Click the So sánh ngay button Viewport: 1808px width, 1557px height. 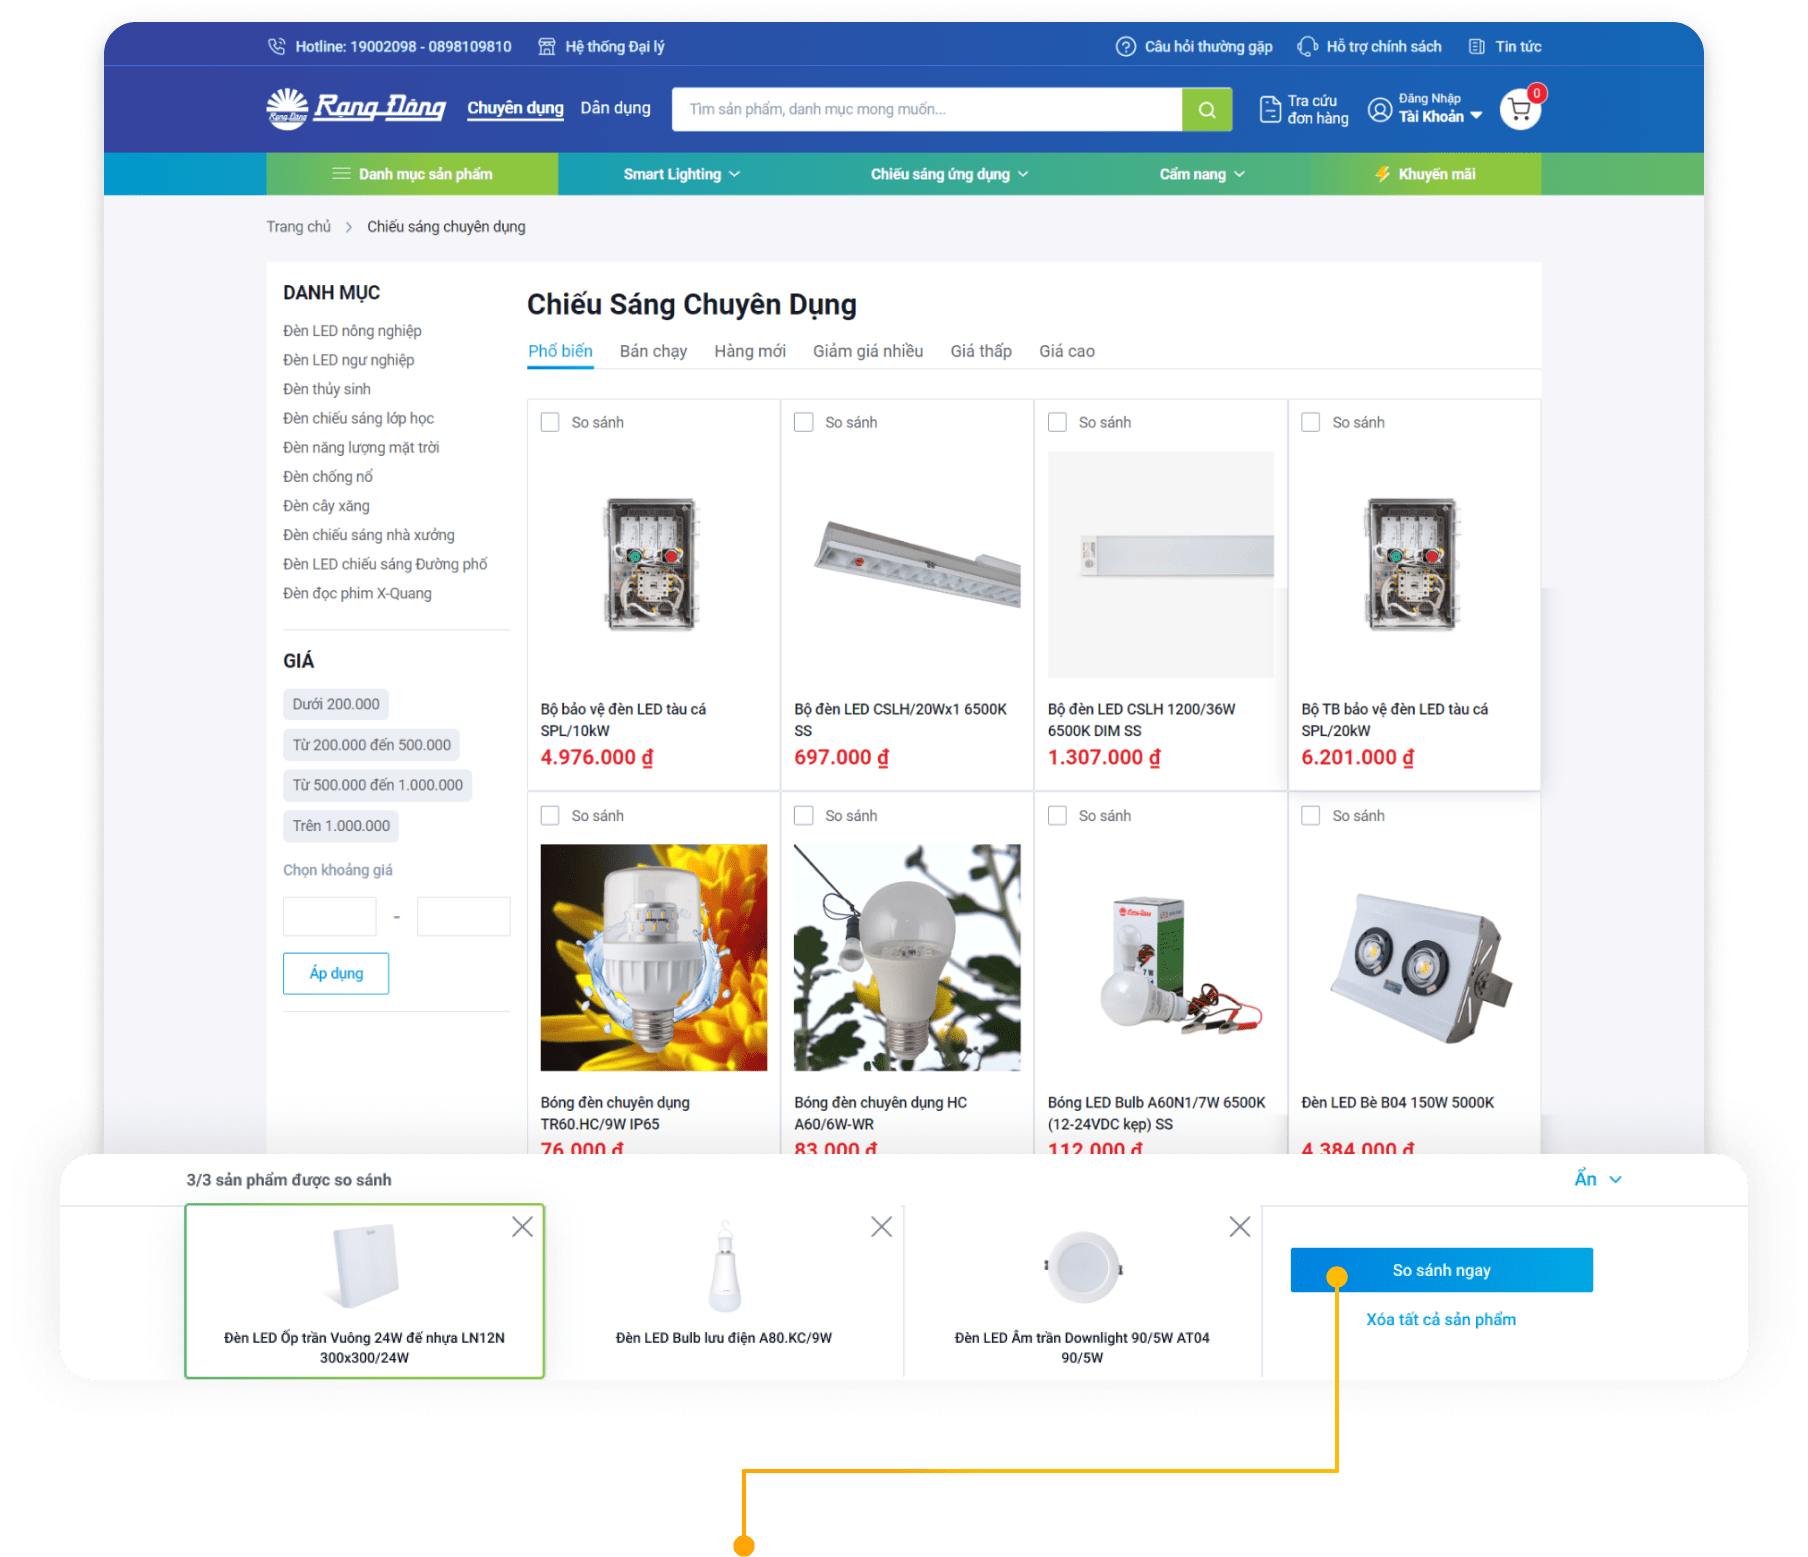pyautogui.click(x=1441, y=1270)
